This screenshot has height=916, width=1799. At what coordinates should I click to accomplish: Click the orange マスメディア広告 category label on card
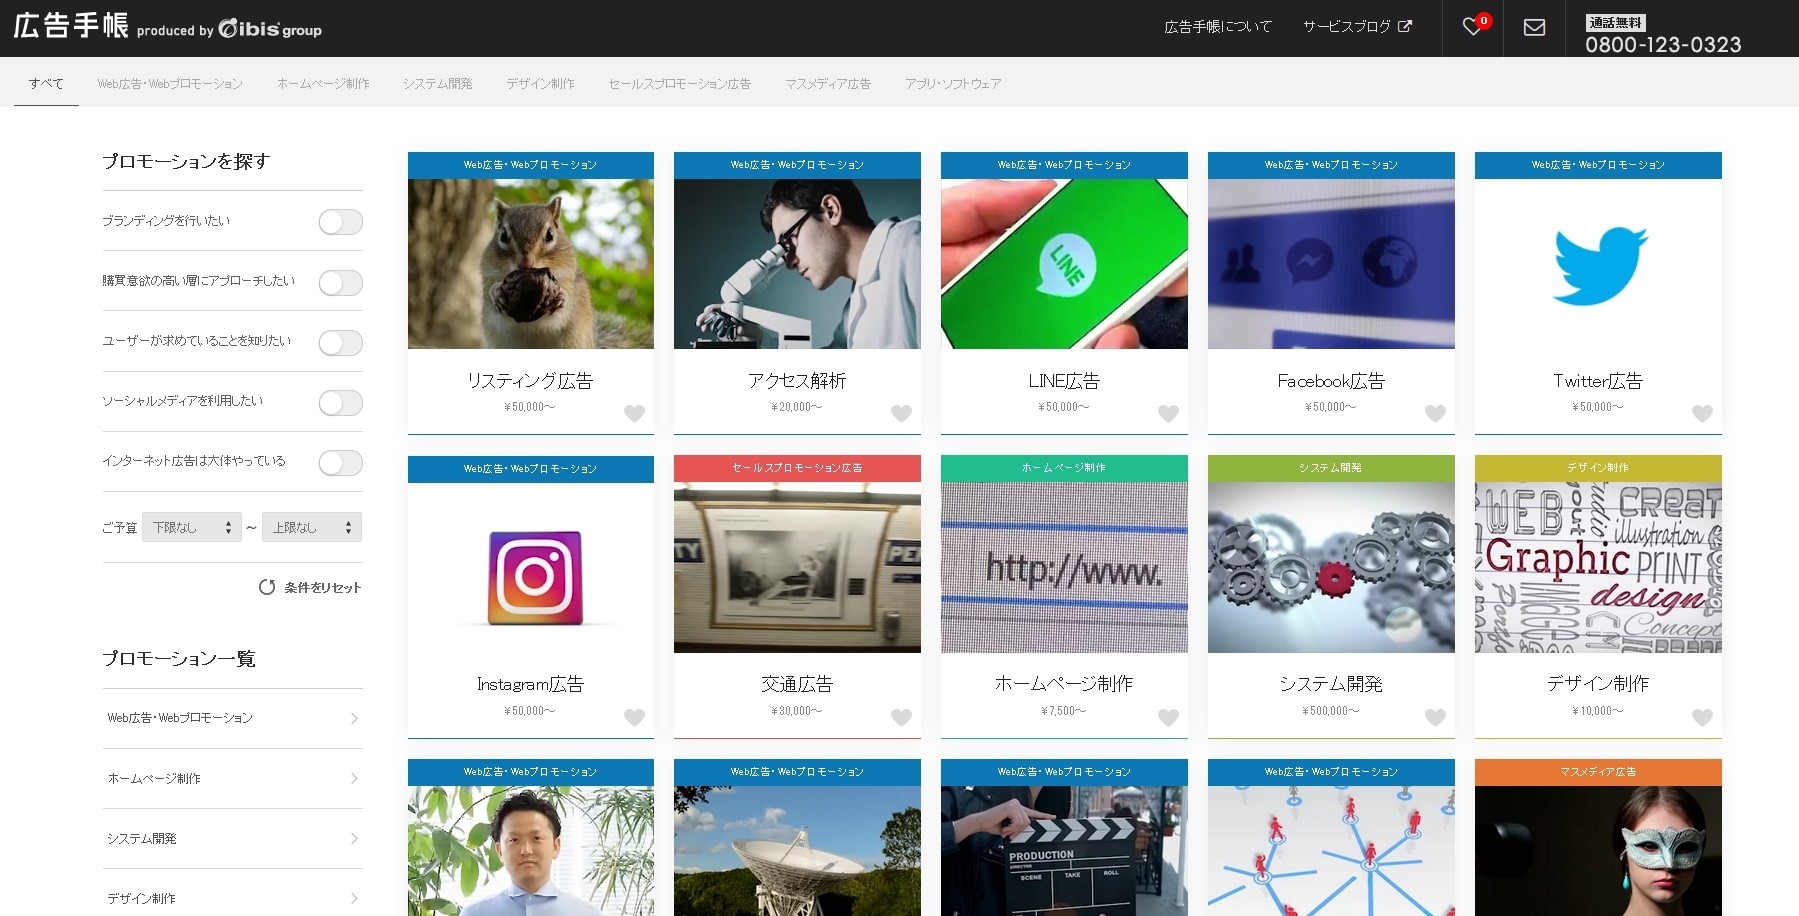point(1598,772)
